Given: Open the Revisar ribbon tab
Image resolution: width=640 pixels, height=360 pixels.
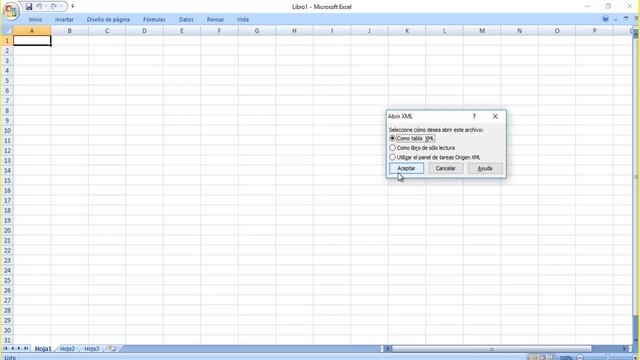Looking at the screenshot, I should click(x=215, y=20).
